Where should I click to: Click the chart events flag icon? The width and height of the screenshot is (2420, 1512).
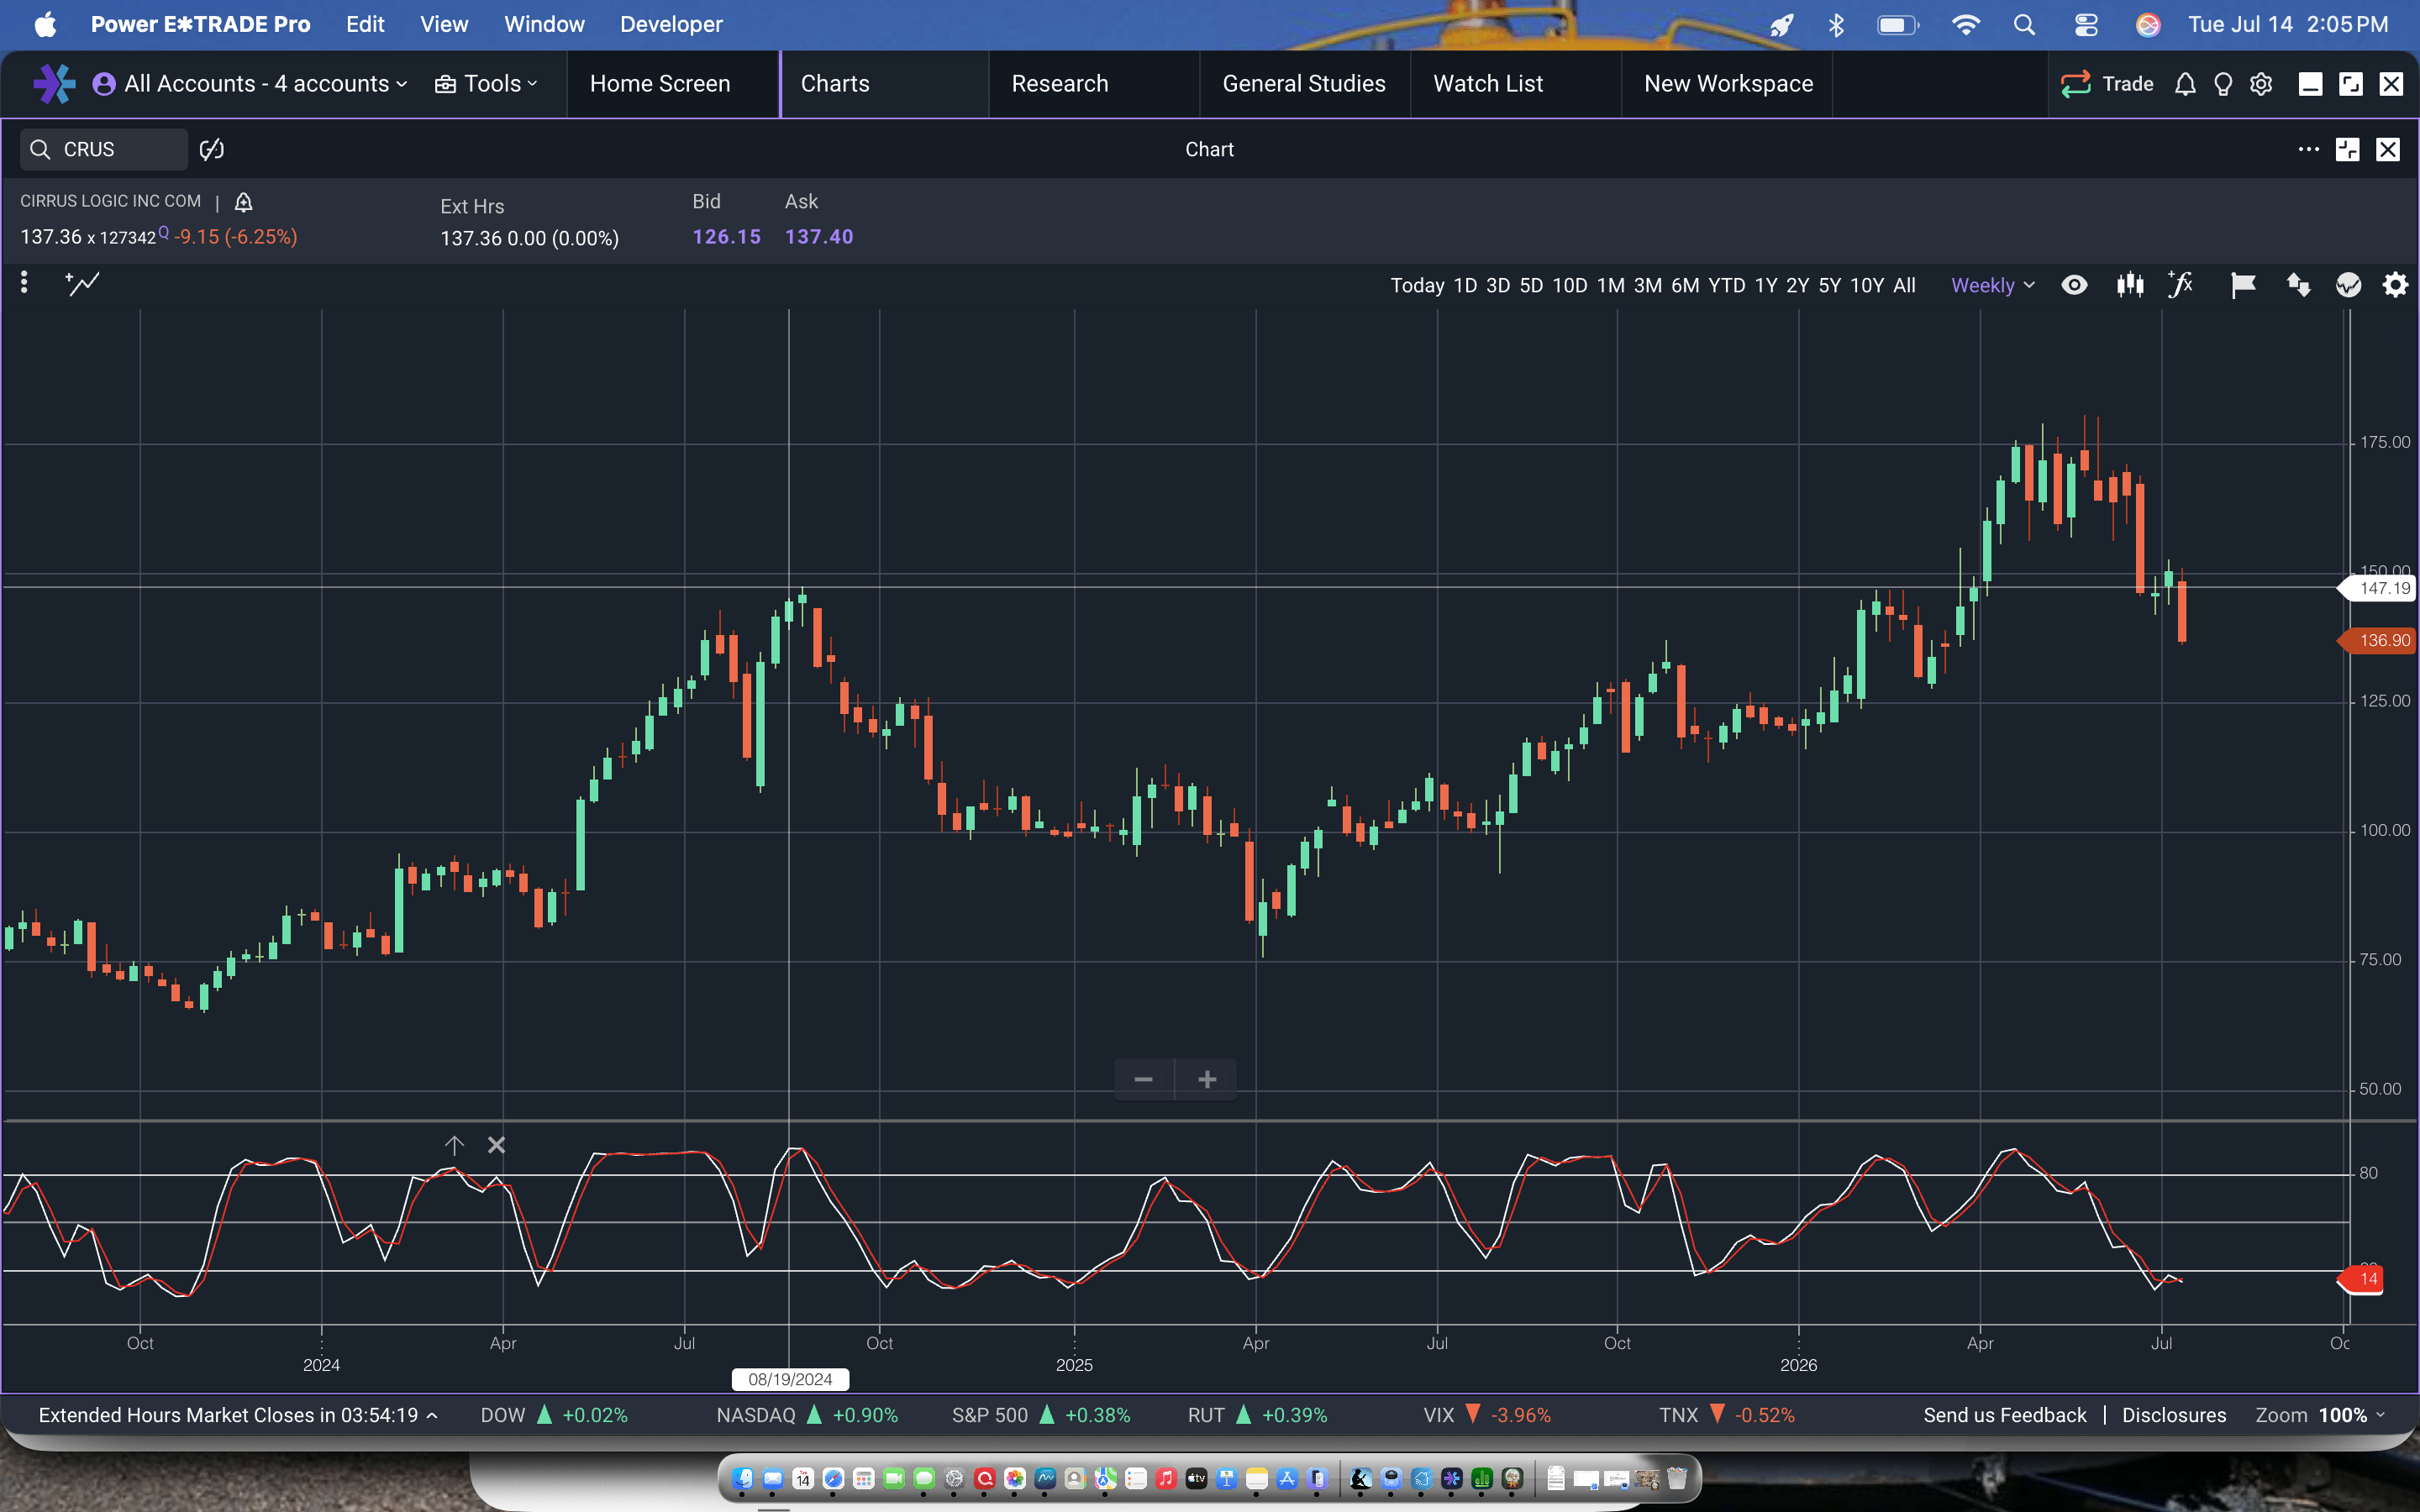tap(2243, 286)
